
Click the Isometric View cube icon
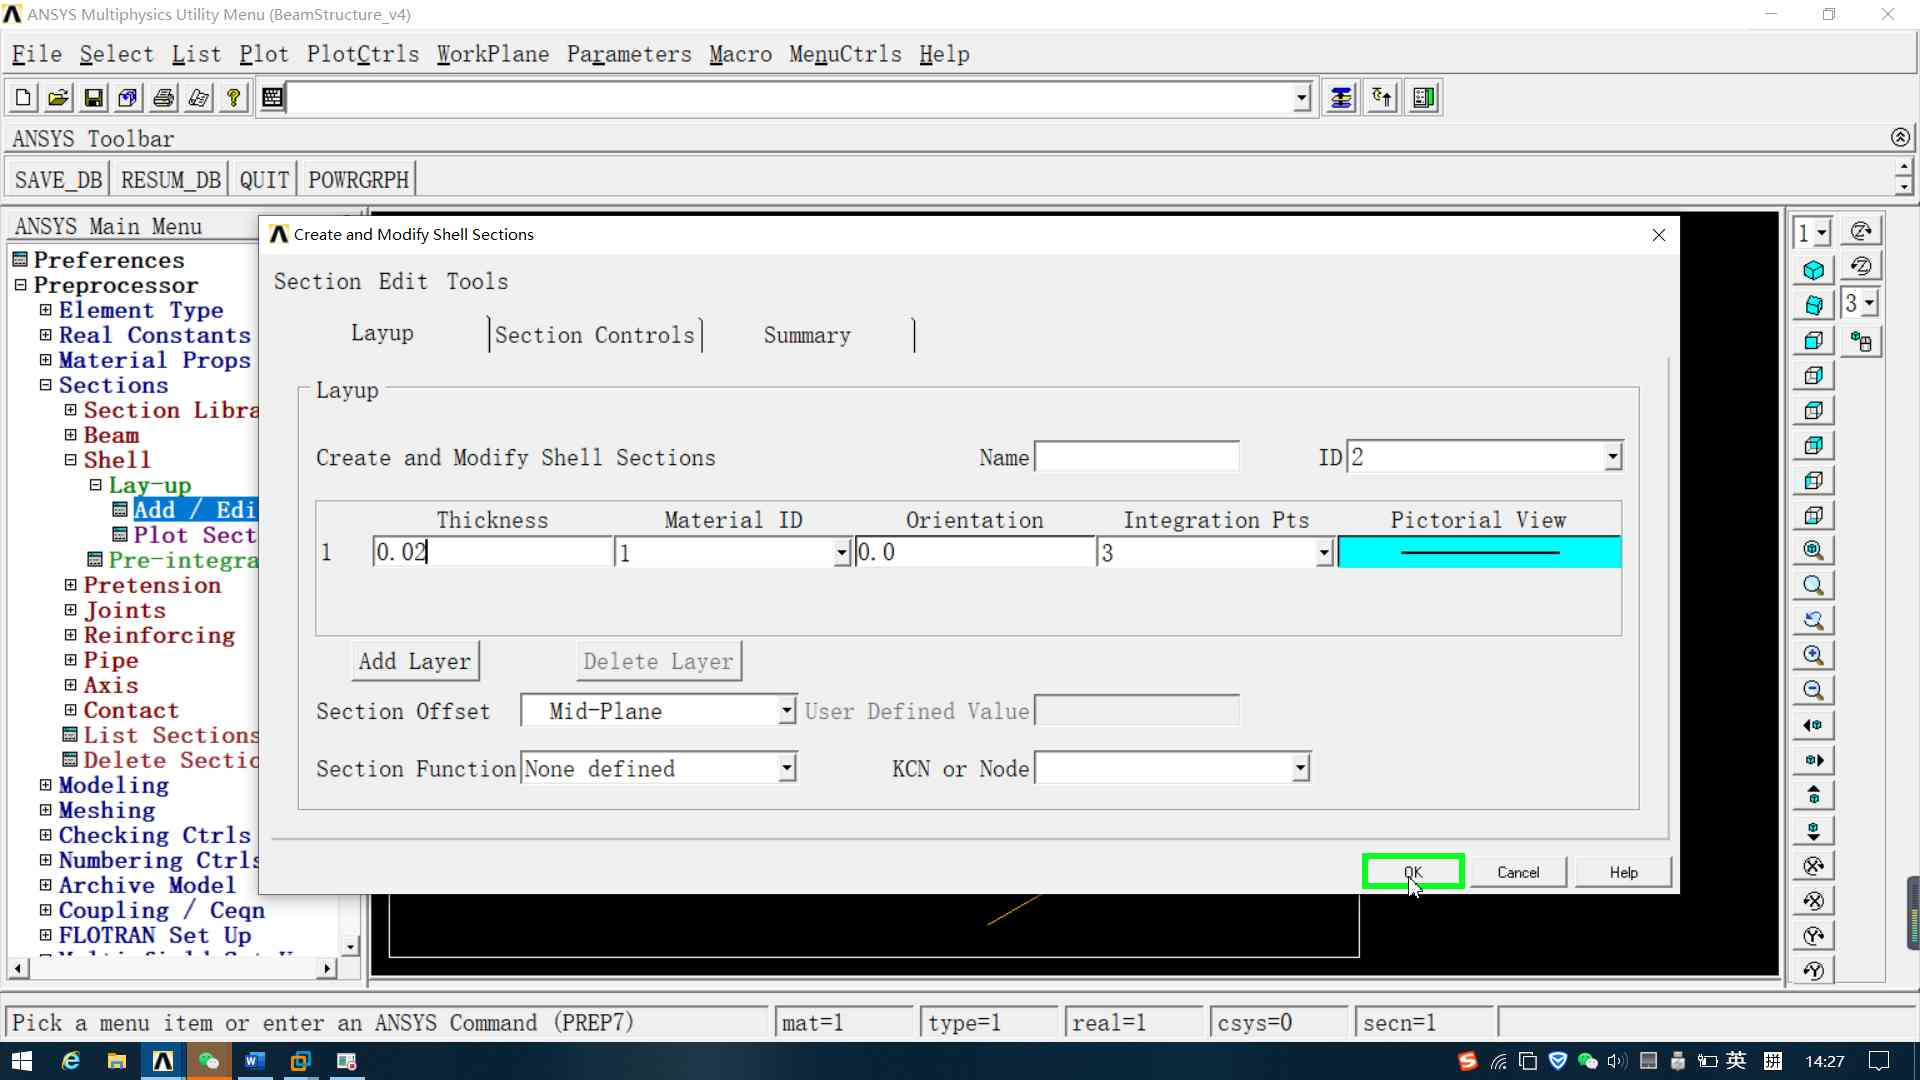(1813, 270)
